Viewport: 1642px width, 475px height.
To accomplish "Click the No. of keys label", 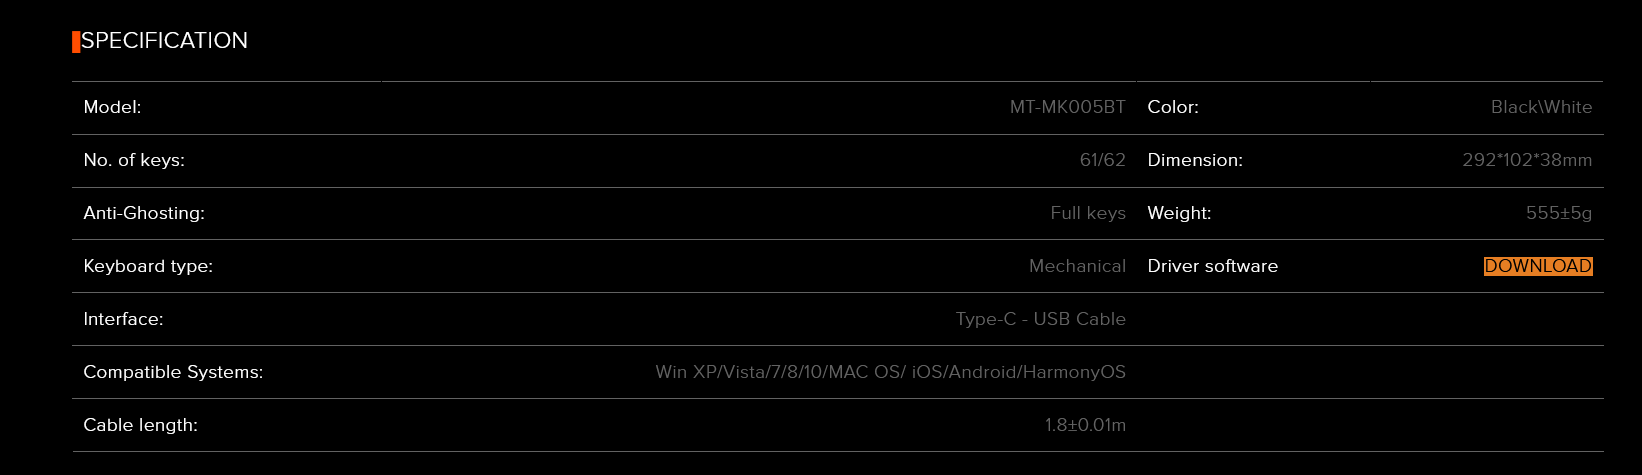I will click(134, 160).
